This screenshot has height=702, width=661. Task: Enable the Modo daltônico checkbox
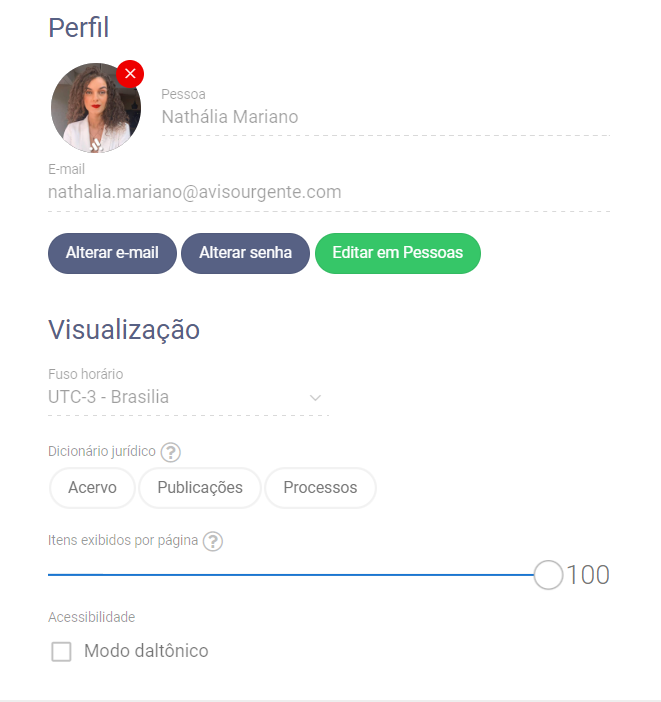coord(61,651)
